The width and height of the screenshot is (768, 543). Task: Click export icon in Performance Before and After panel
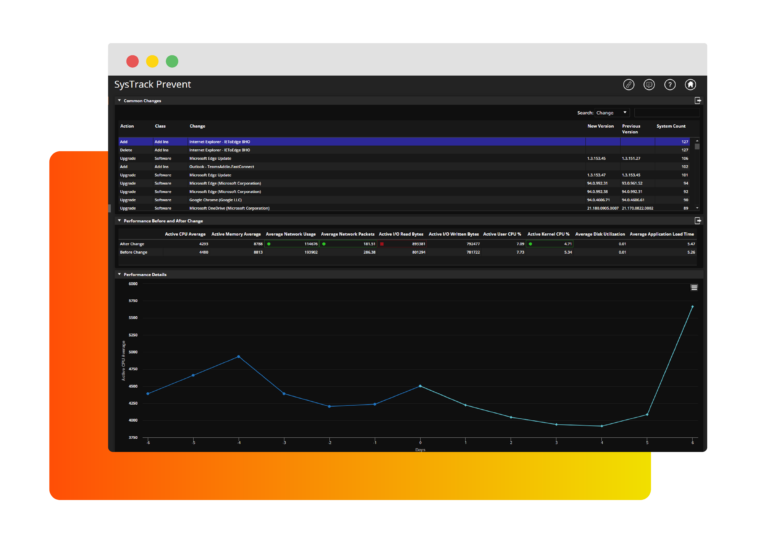698,221
